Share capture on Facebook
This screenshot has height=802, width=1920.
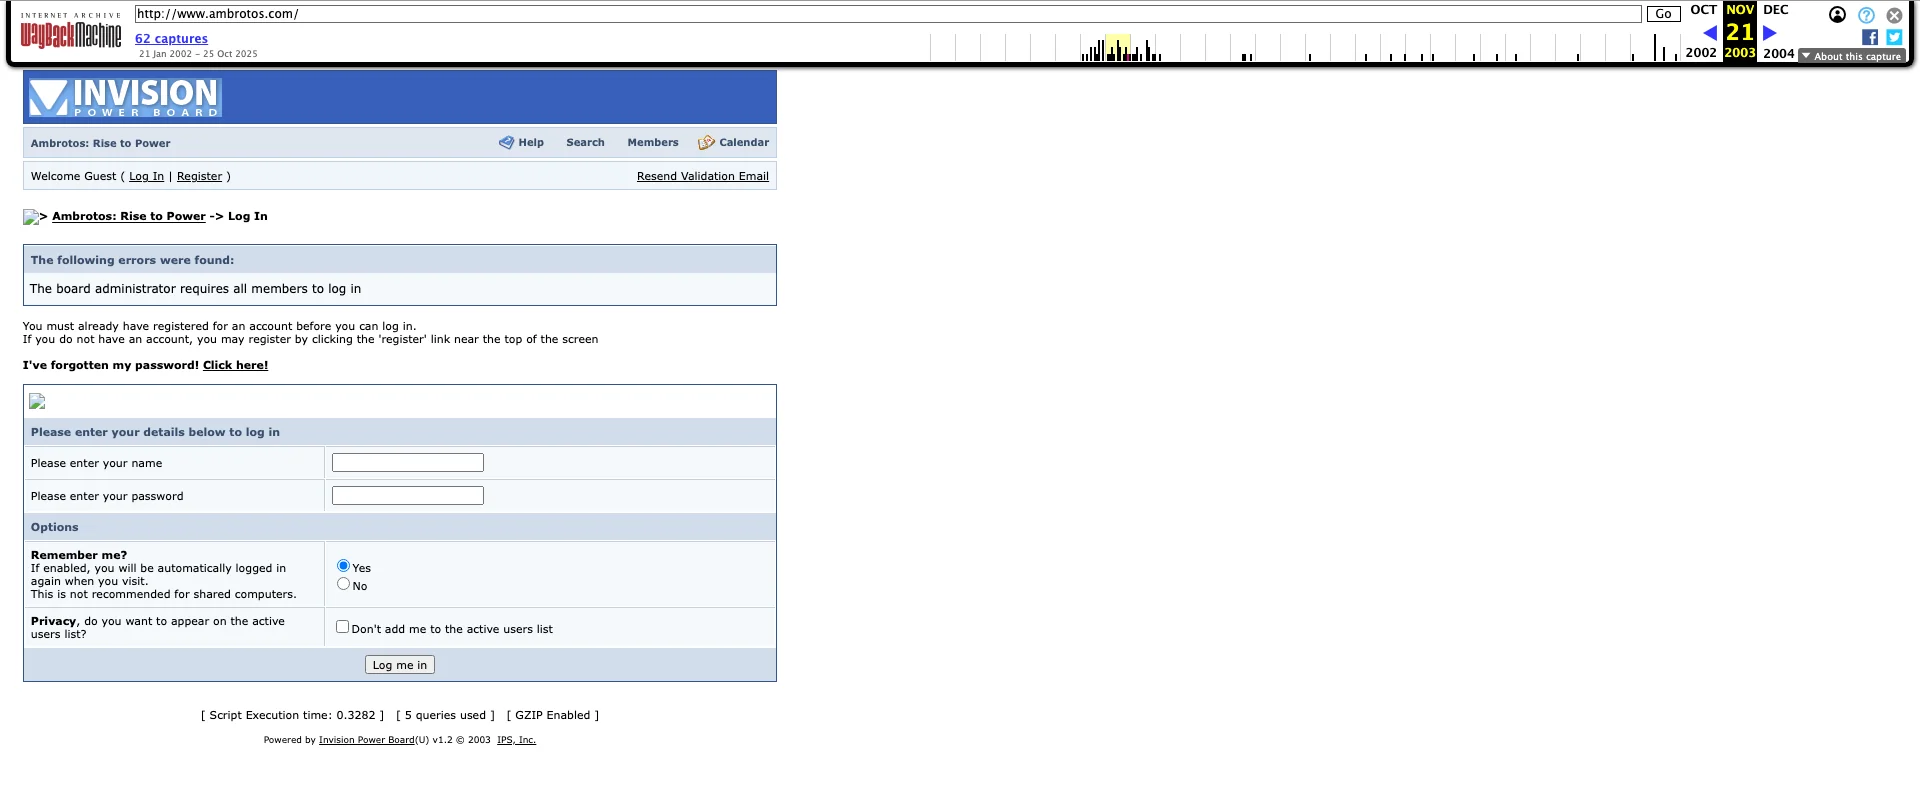1869,37
